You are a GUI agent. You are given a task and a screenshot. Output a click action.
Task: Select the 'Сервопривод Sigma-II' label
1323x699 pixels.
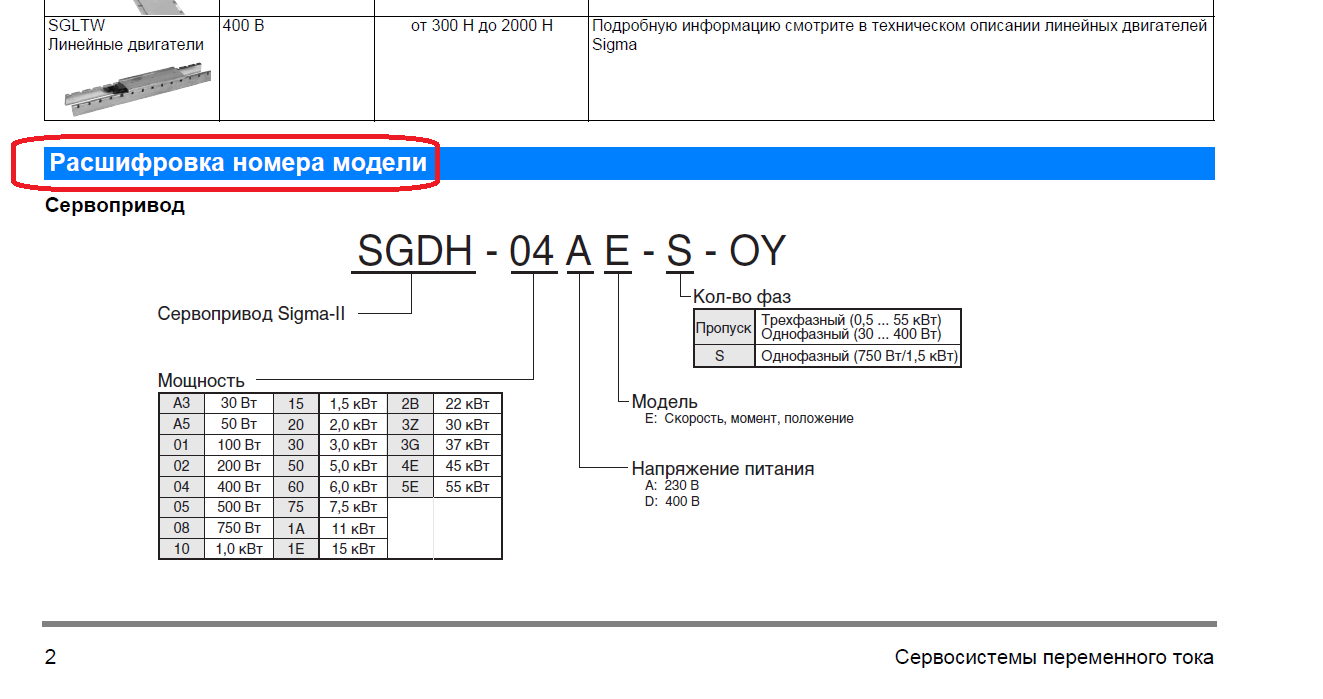pyautogui.click(x=251, y=313)
